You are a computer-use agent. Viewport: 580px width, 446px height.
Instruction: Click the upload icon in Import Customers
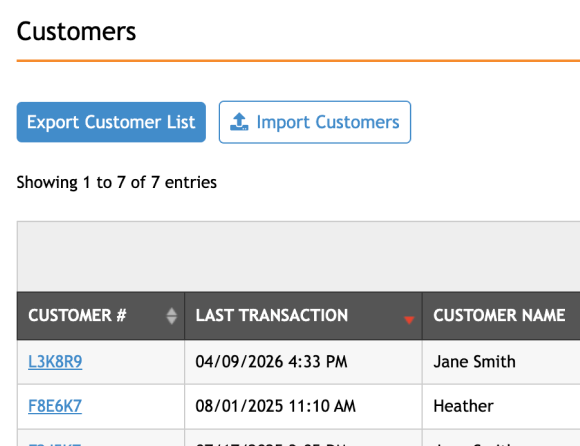coord(239,122)
